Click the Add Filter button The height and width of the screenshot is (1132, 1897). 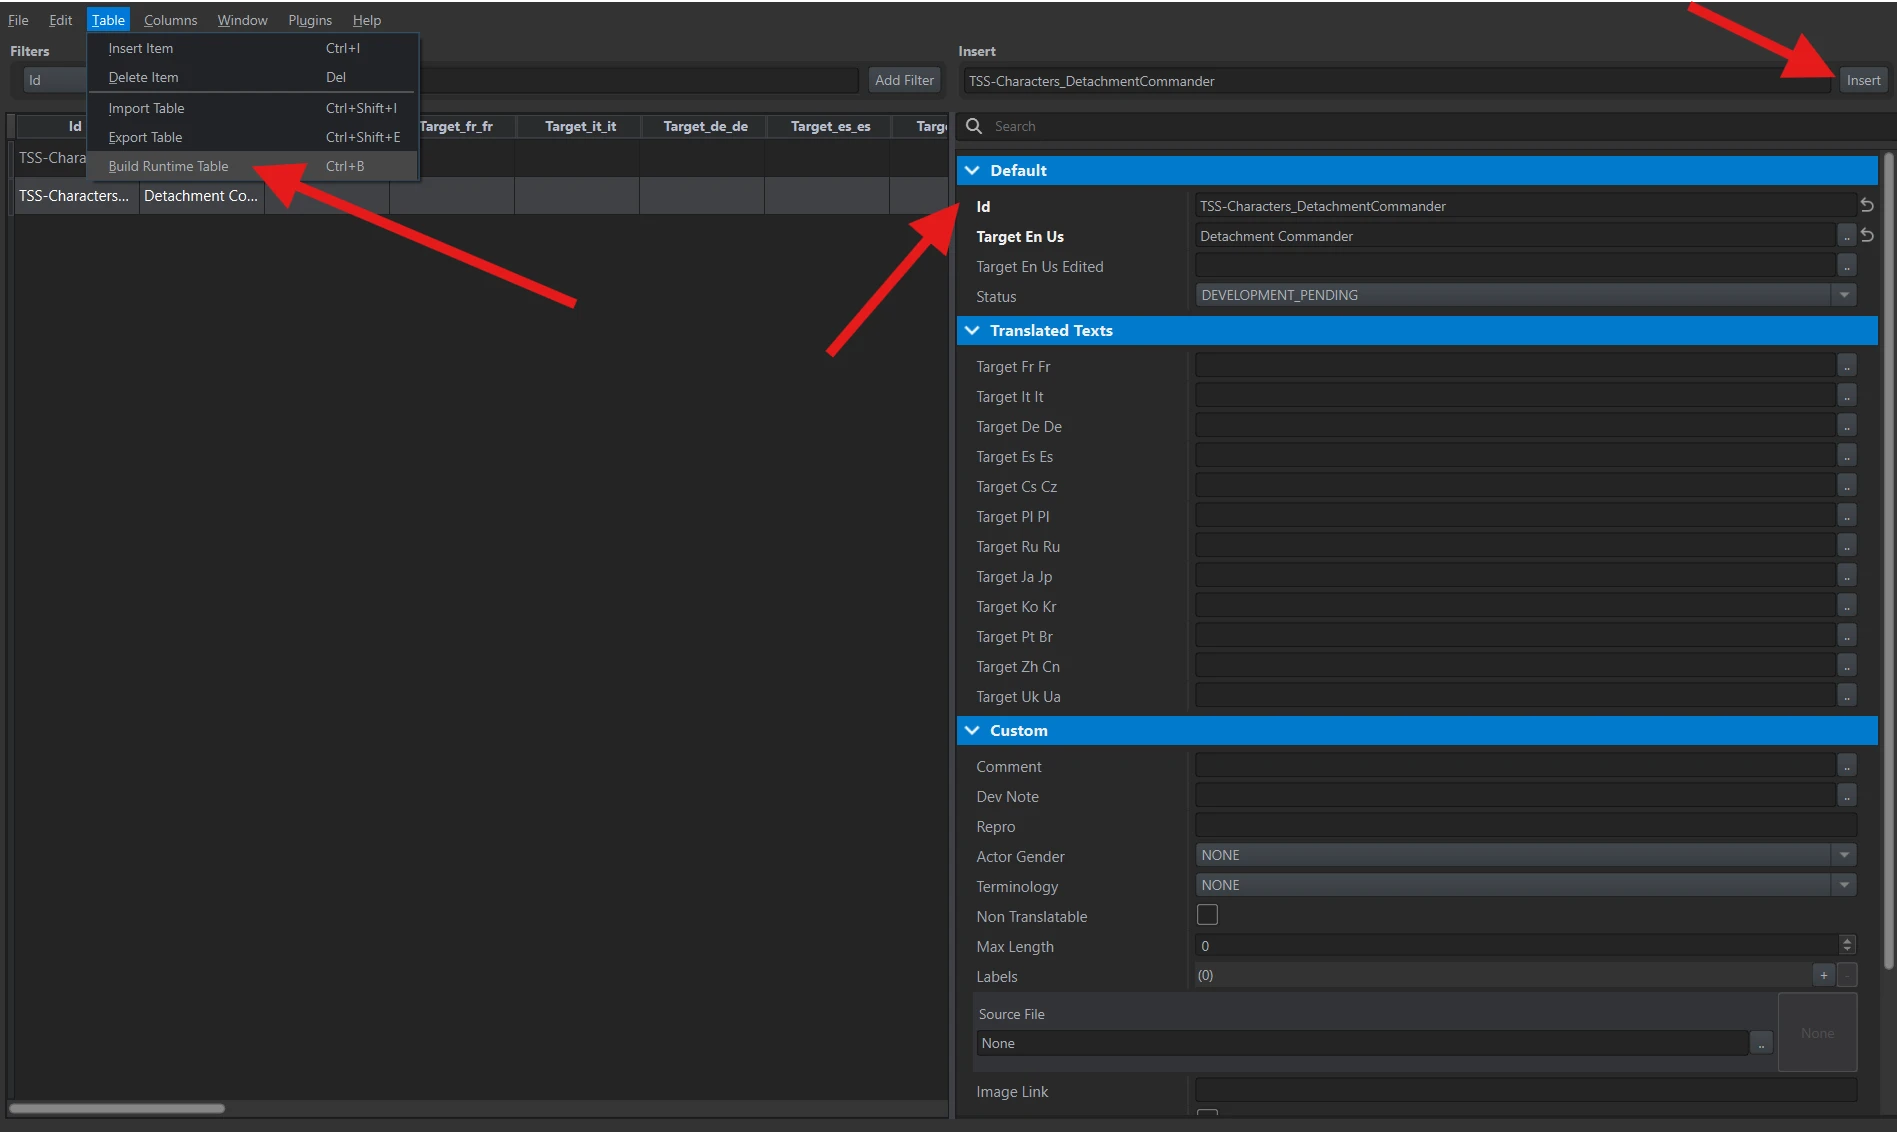click(904, 80)
